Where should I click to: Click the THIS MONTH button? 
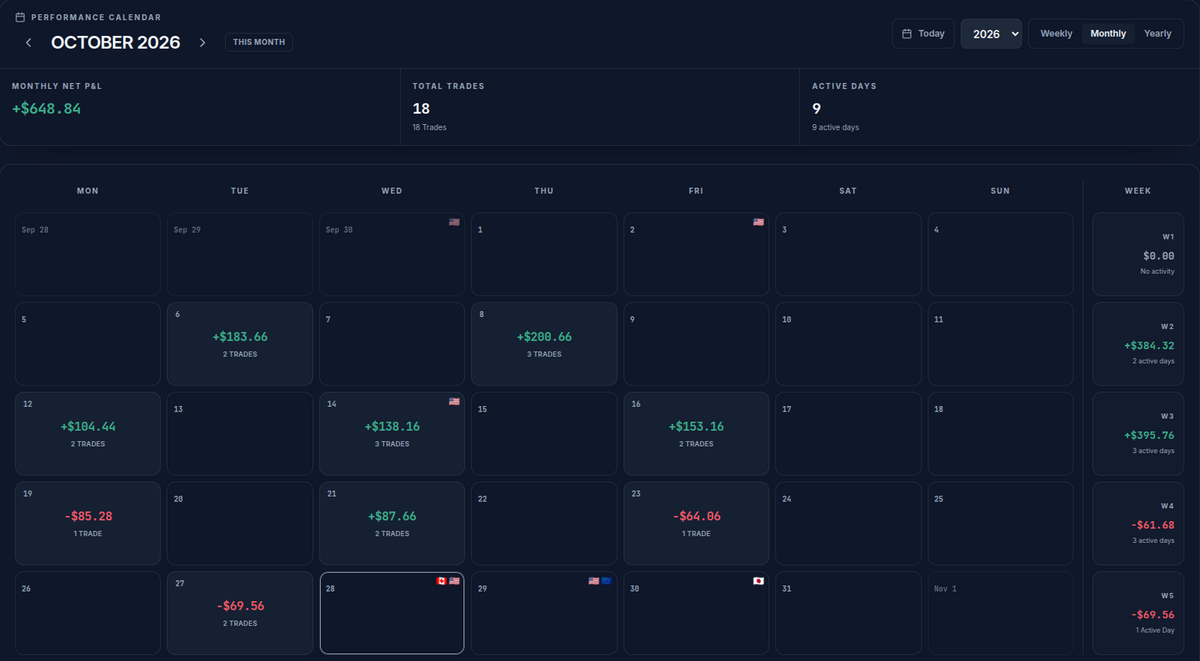coord(259,42)
